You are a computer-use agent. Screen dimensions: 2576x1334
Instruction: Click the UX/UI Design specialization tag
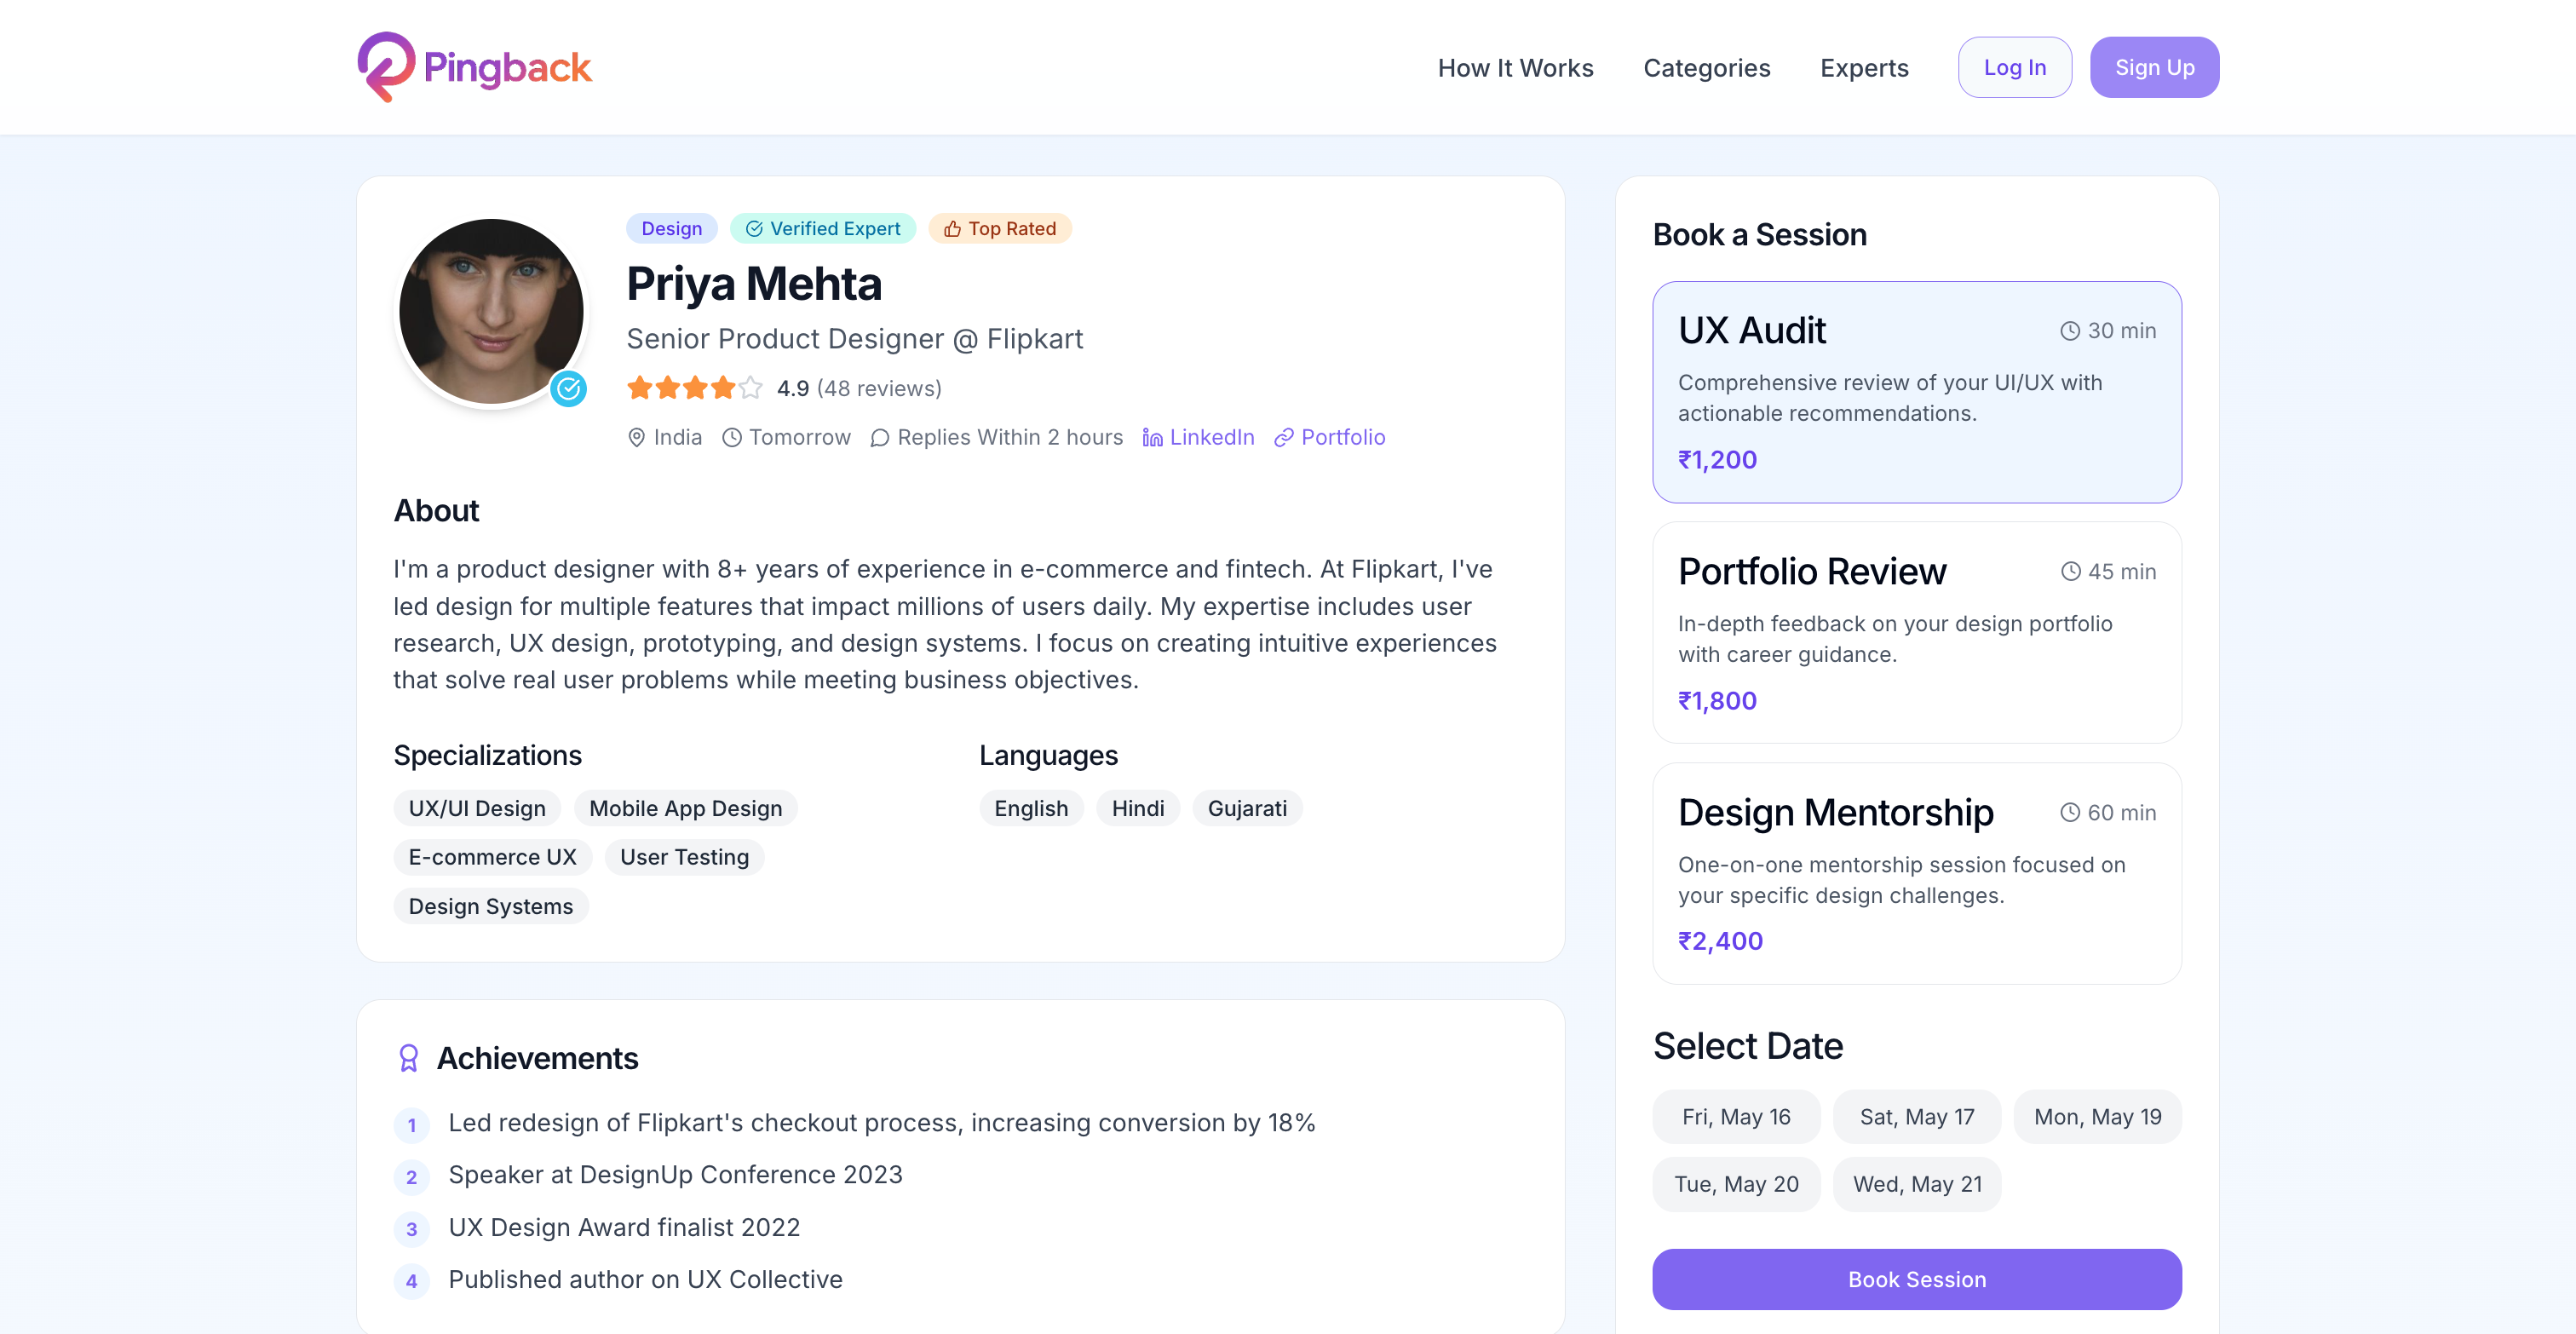pos(477,808)
